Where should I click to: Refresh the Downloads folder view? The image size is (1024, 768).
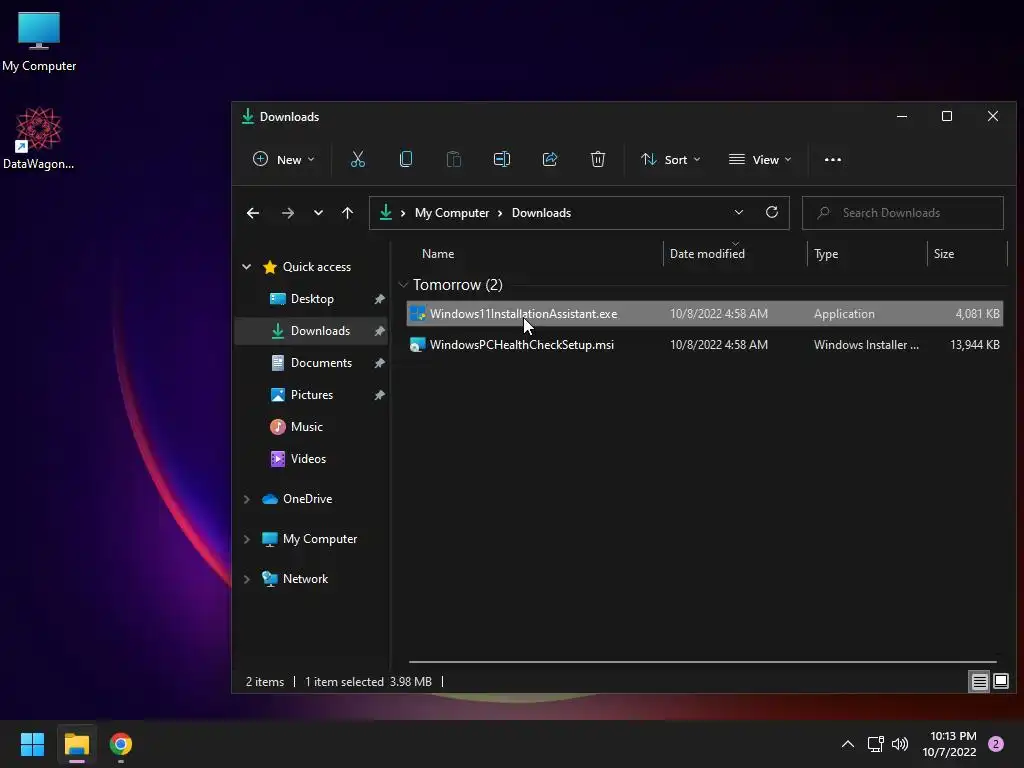772,212
